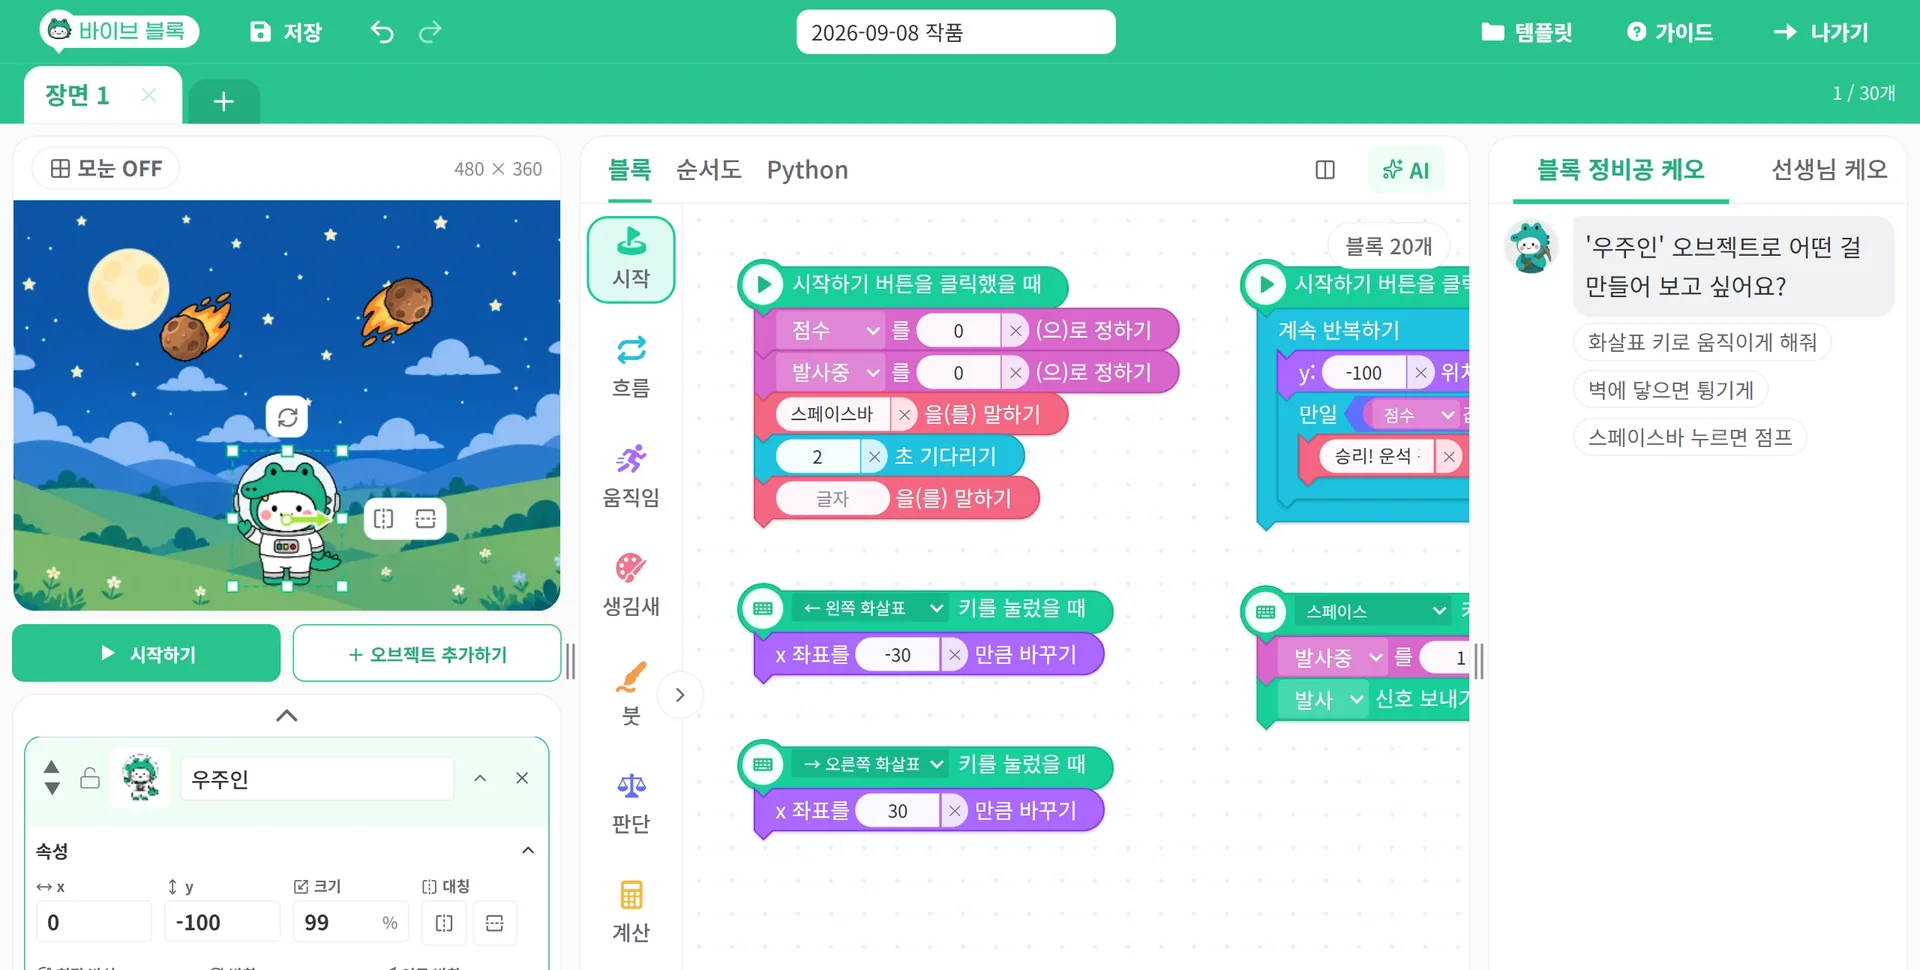Open the 붓 block category
1920x970 pixels.
point(631,694)
